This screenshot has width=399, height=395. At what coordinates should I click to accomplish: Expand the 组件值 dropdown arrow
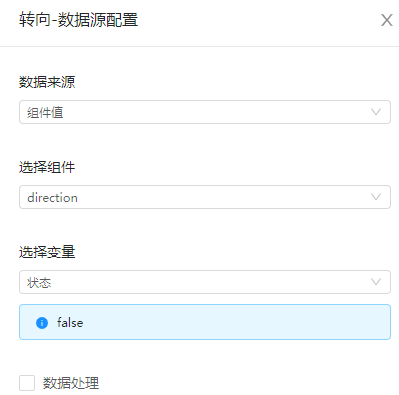tap(376, 112)
